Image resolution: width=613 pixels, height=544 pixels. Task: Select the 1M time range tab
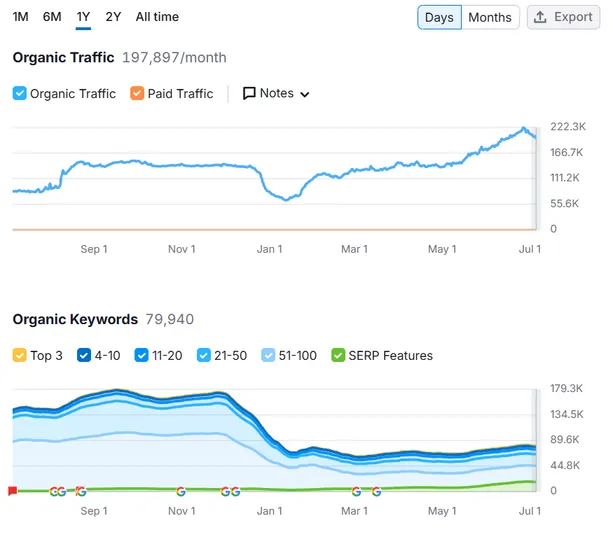point(20,17)
